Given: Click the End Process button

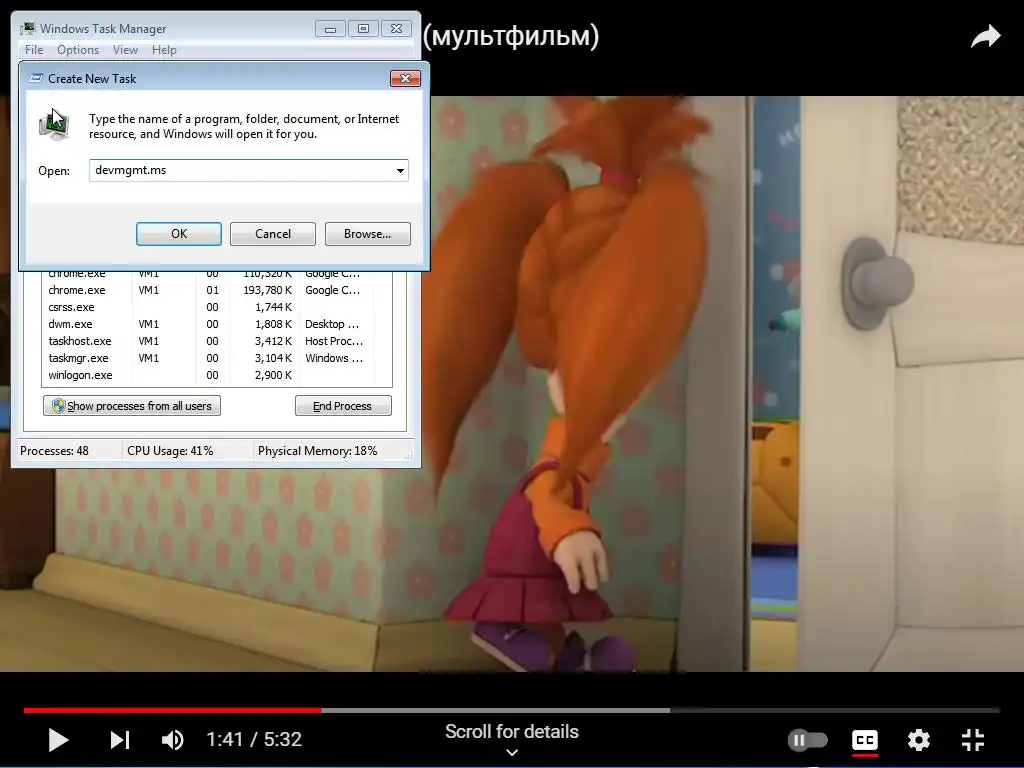Looking at the screenshot, I should click(x=344, y=406).
